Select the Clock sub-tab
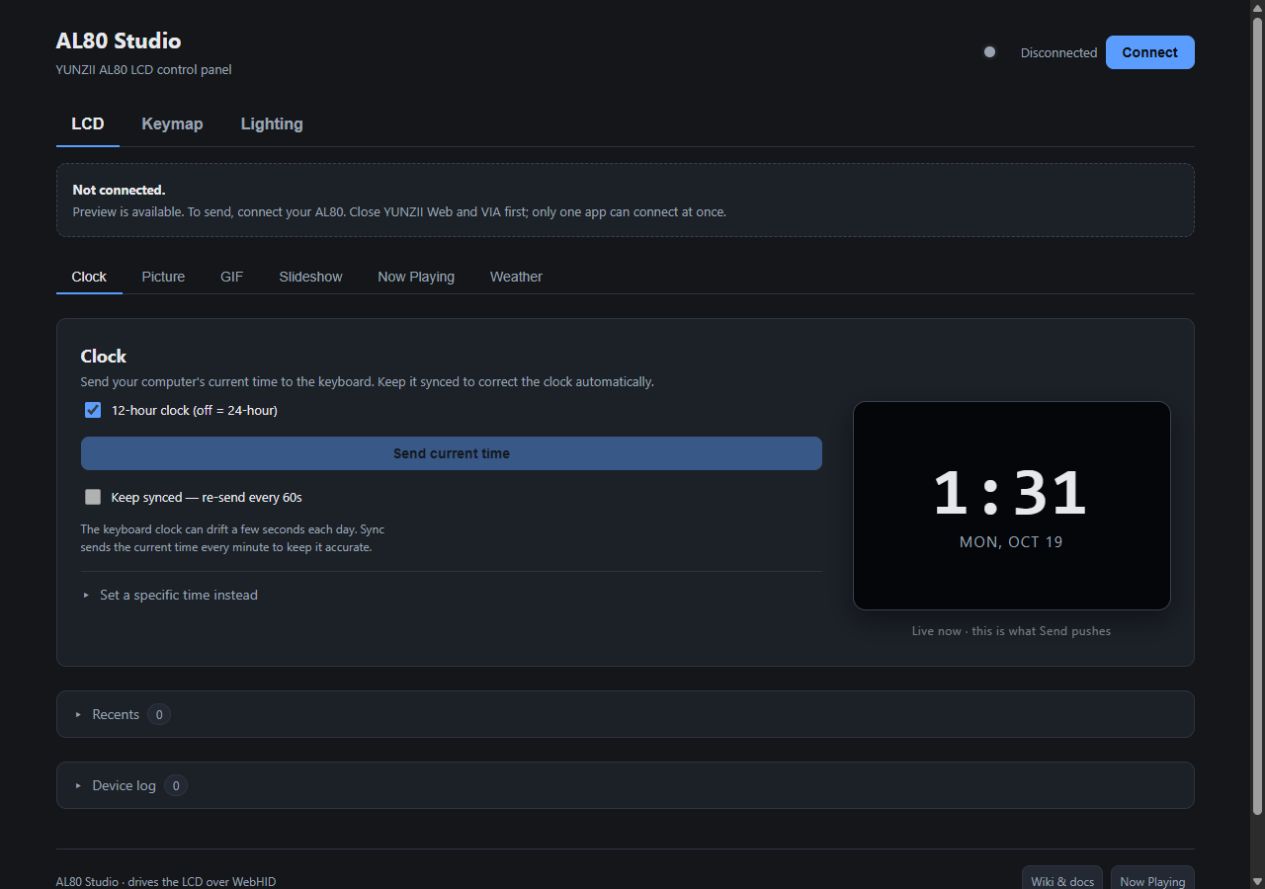This screenshot has width=1265, height=889. [89, 277]
